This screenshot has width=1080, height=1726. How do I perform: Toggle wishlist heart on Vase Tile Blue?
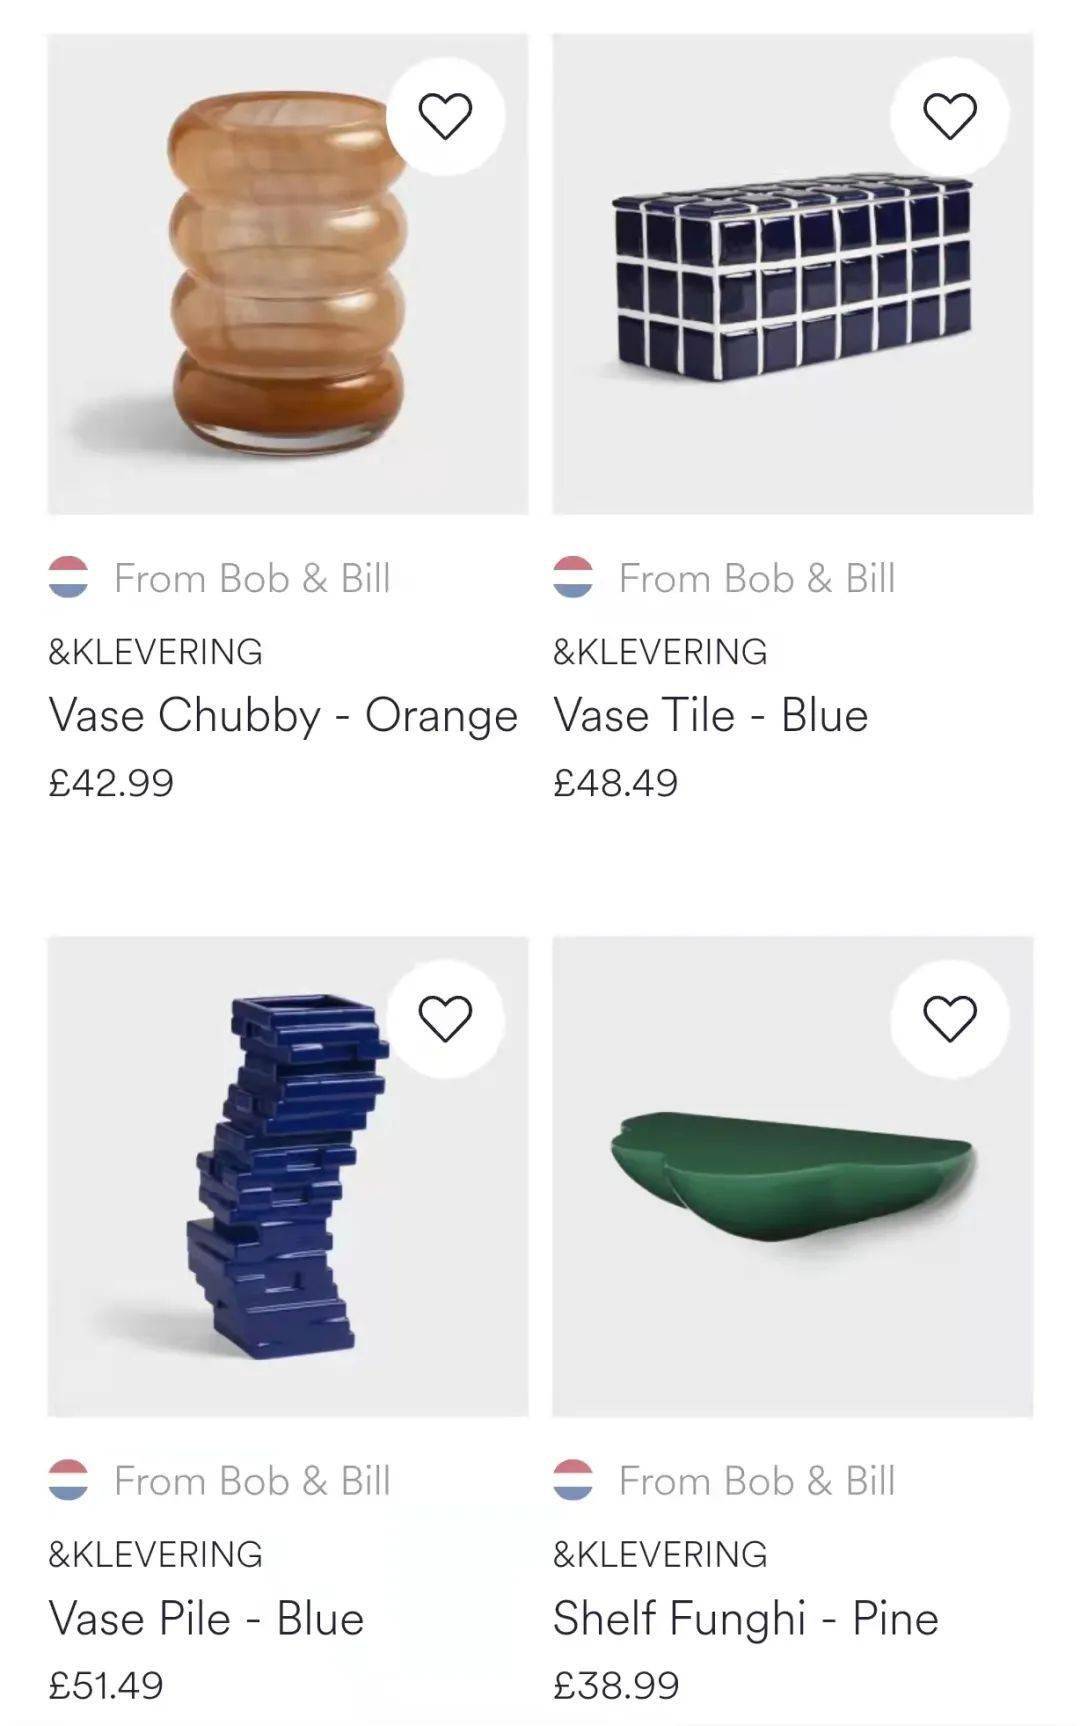point(949,116)
